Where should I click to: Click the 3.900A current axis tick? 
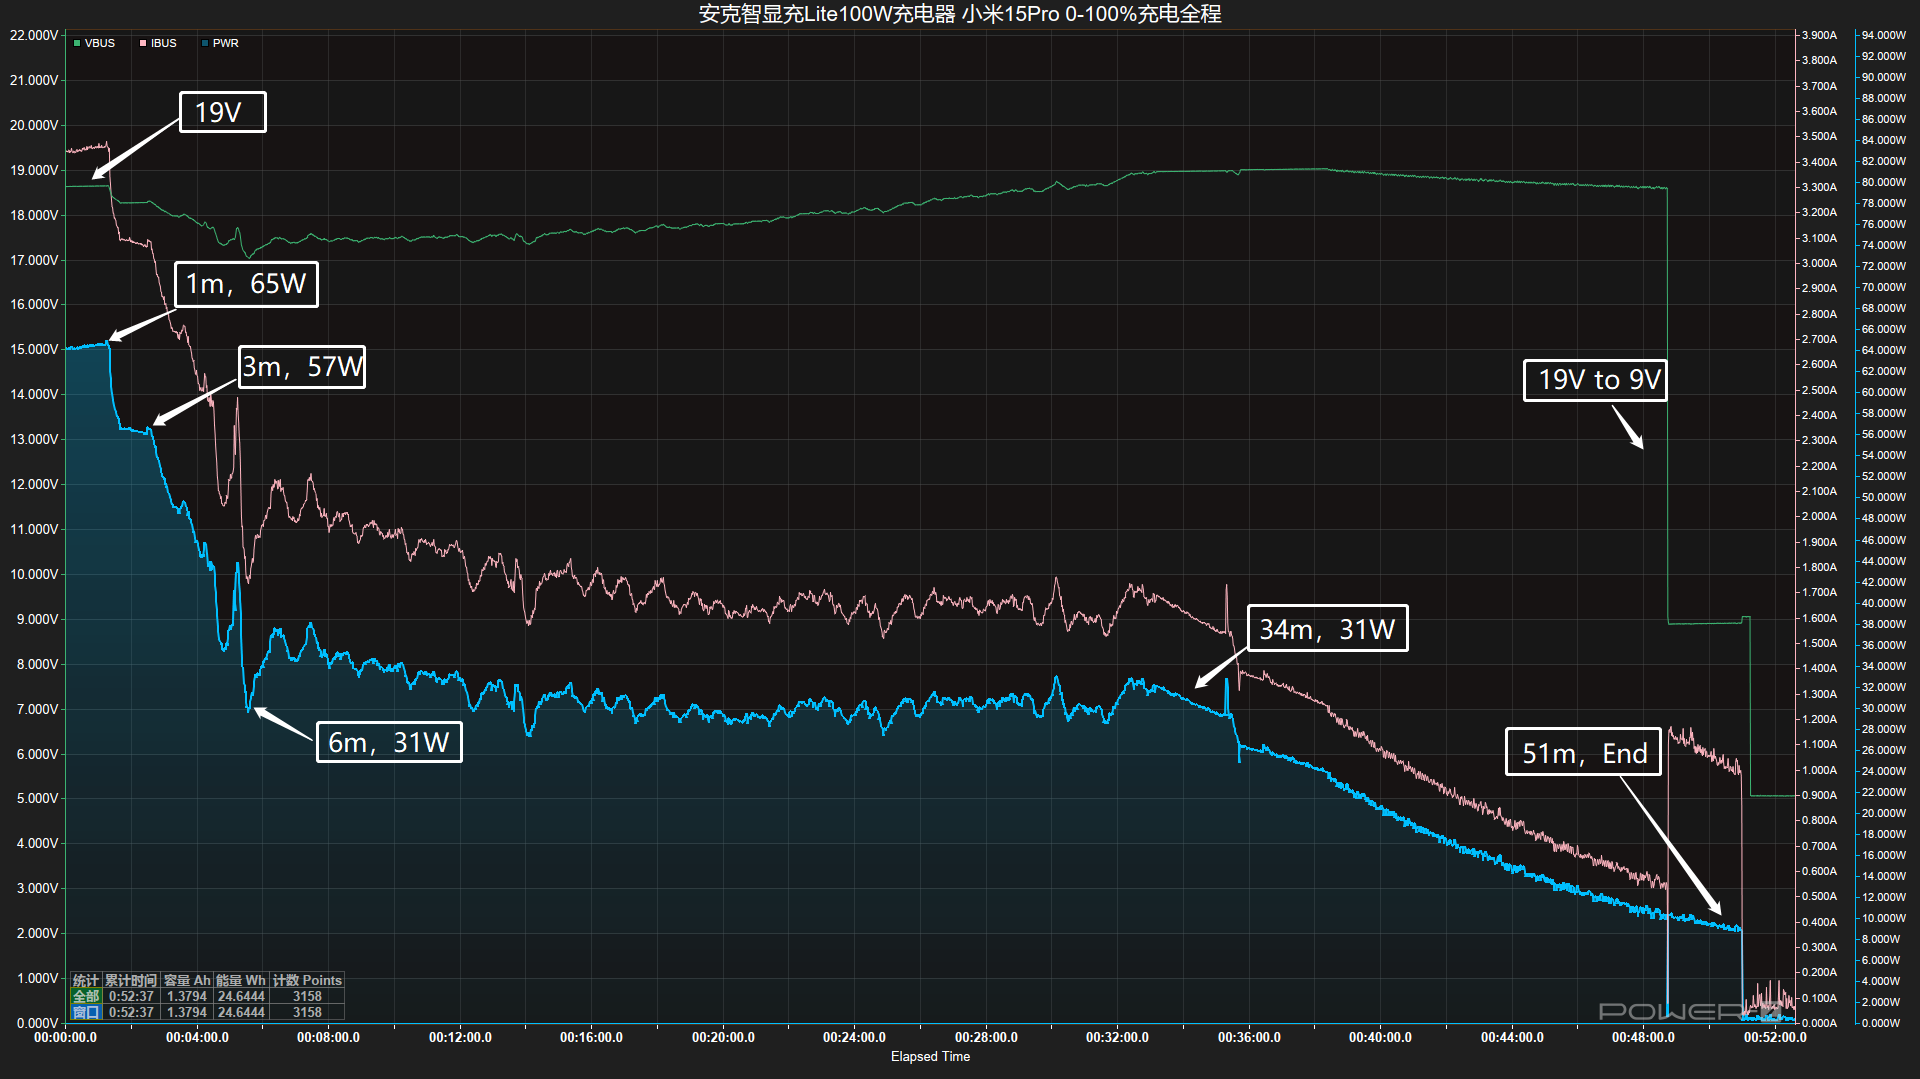[x=1819, y=35]
